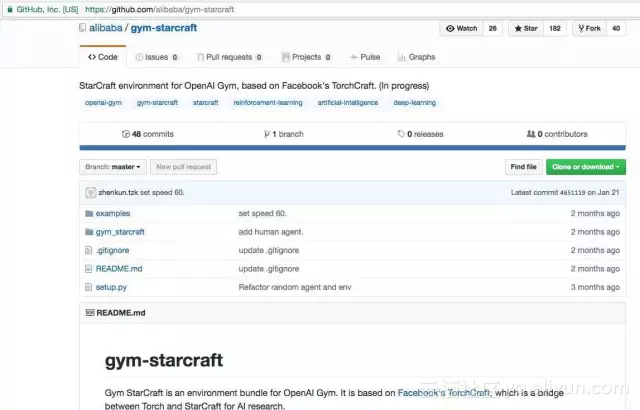Select the starcraft topic tag
This screenshot has width=640, height=410.
[206, 103]
